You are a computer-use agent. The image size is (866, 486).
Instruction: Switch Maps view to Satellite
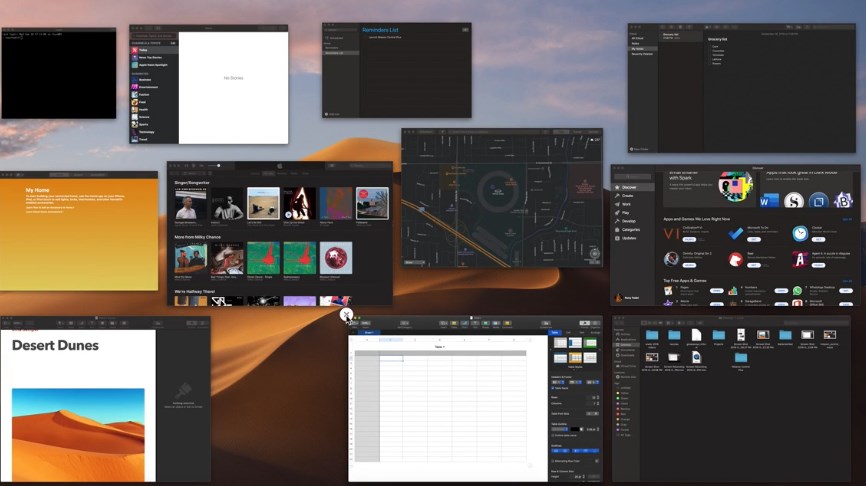pos(593,132)
